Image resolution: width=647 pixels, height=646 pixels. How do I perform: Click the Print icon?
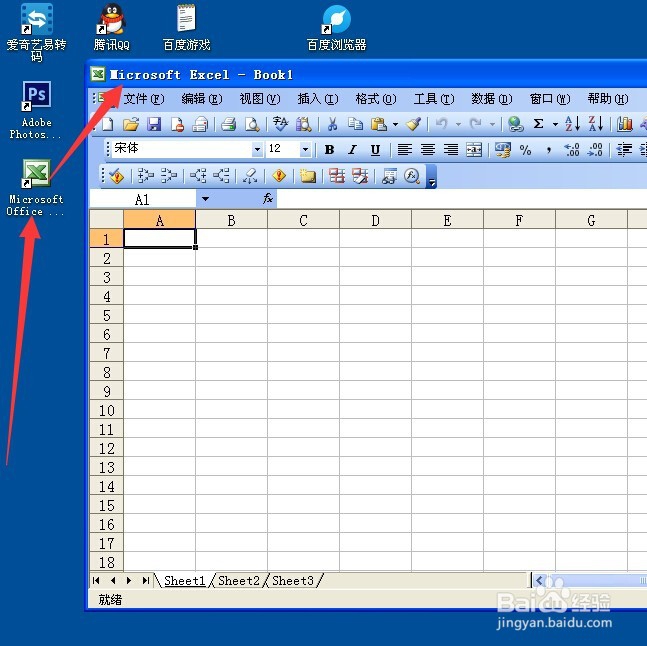click(x=228, y=124)
